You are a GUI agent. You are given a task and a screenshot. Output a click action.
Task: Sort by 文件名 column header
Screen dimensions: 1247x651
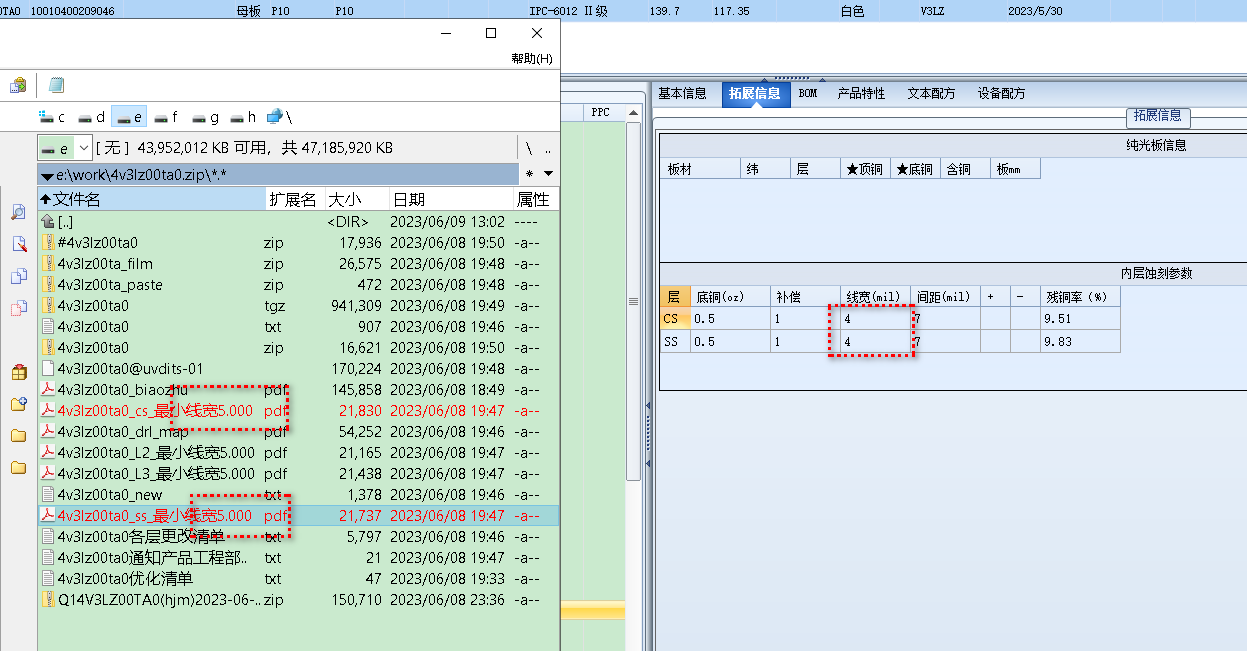coord(151,200)
